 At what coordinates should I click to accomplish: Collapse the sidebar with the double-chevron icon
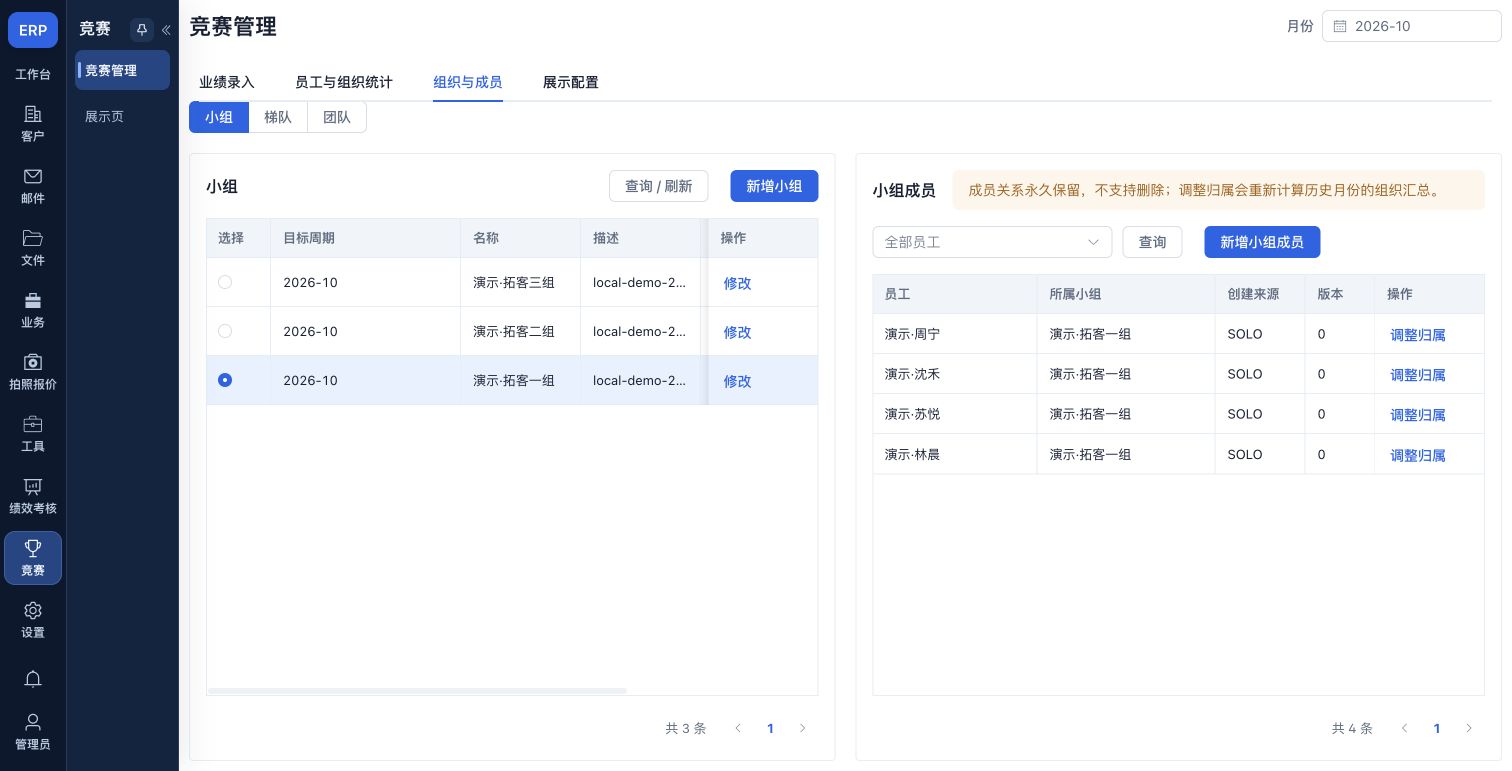(x=166, y=30)
